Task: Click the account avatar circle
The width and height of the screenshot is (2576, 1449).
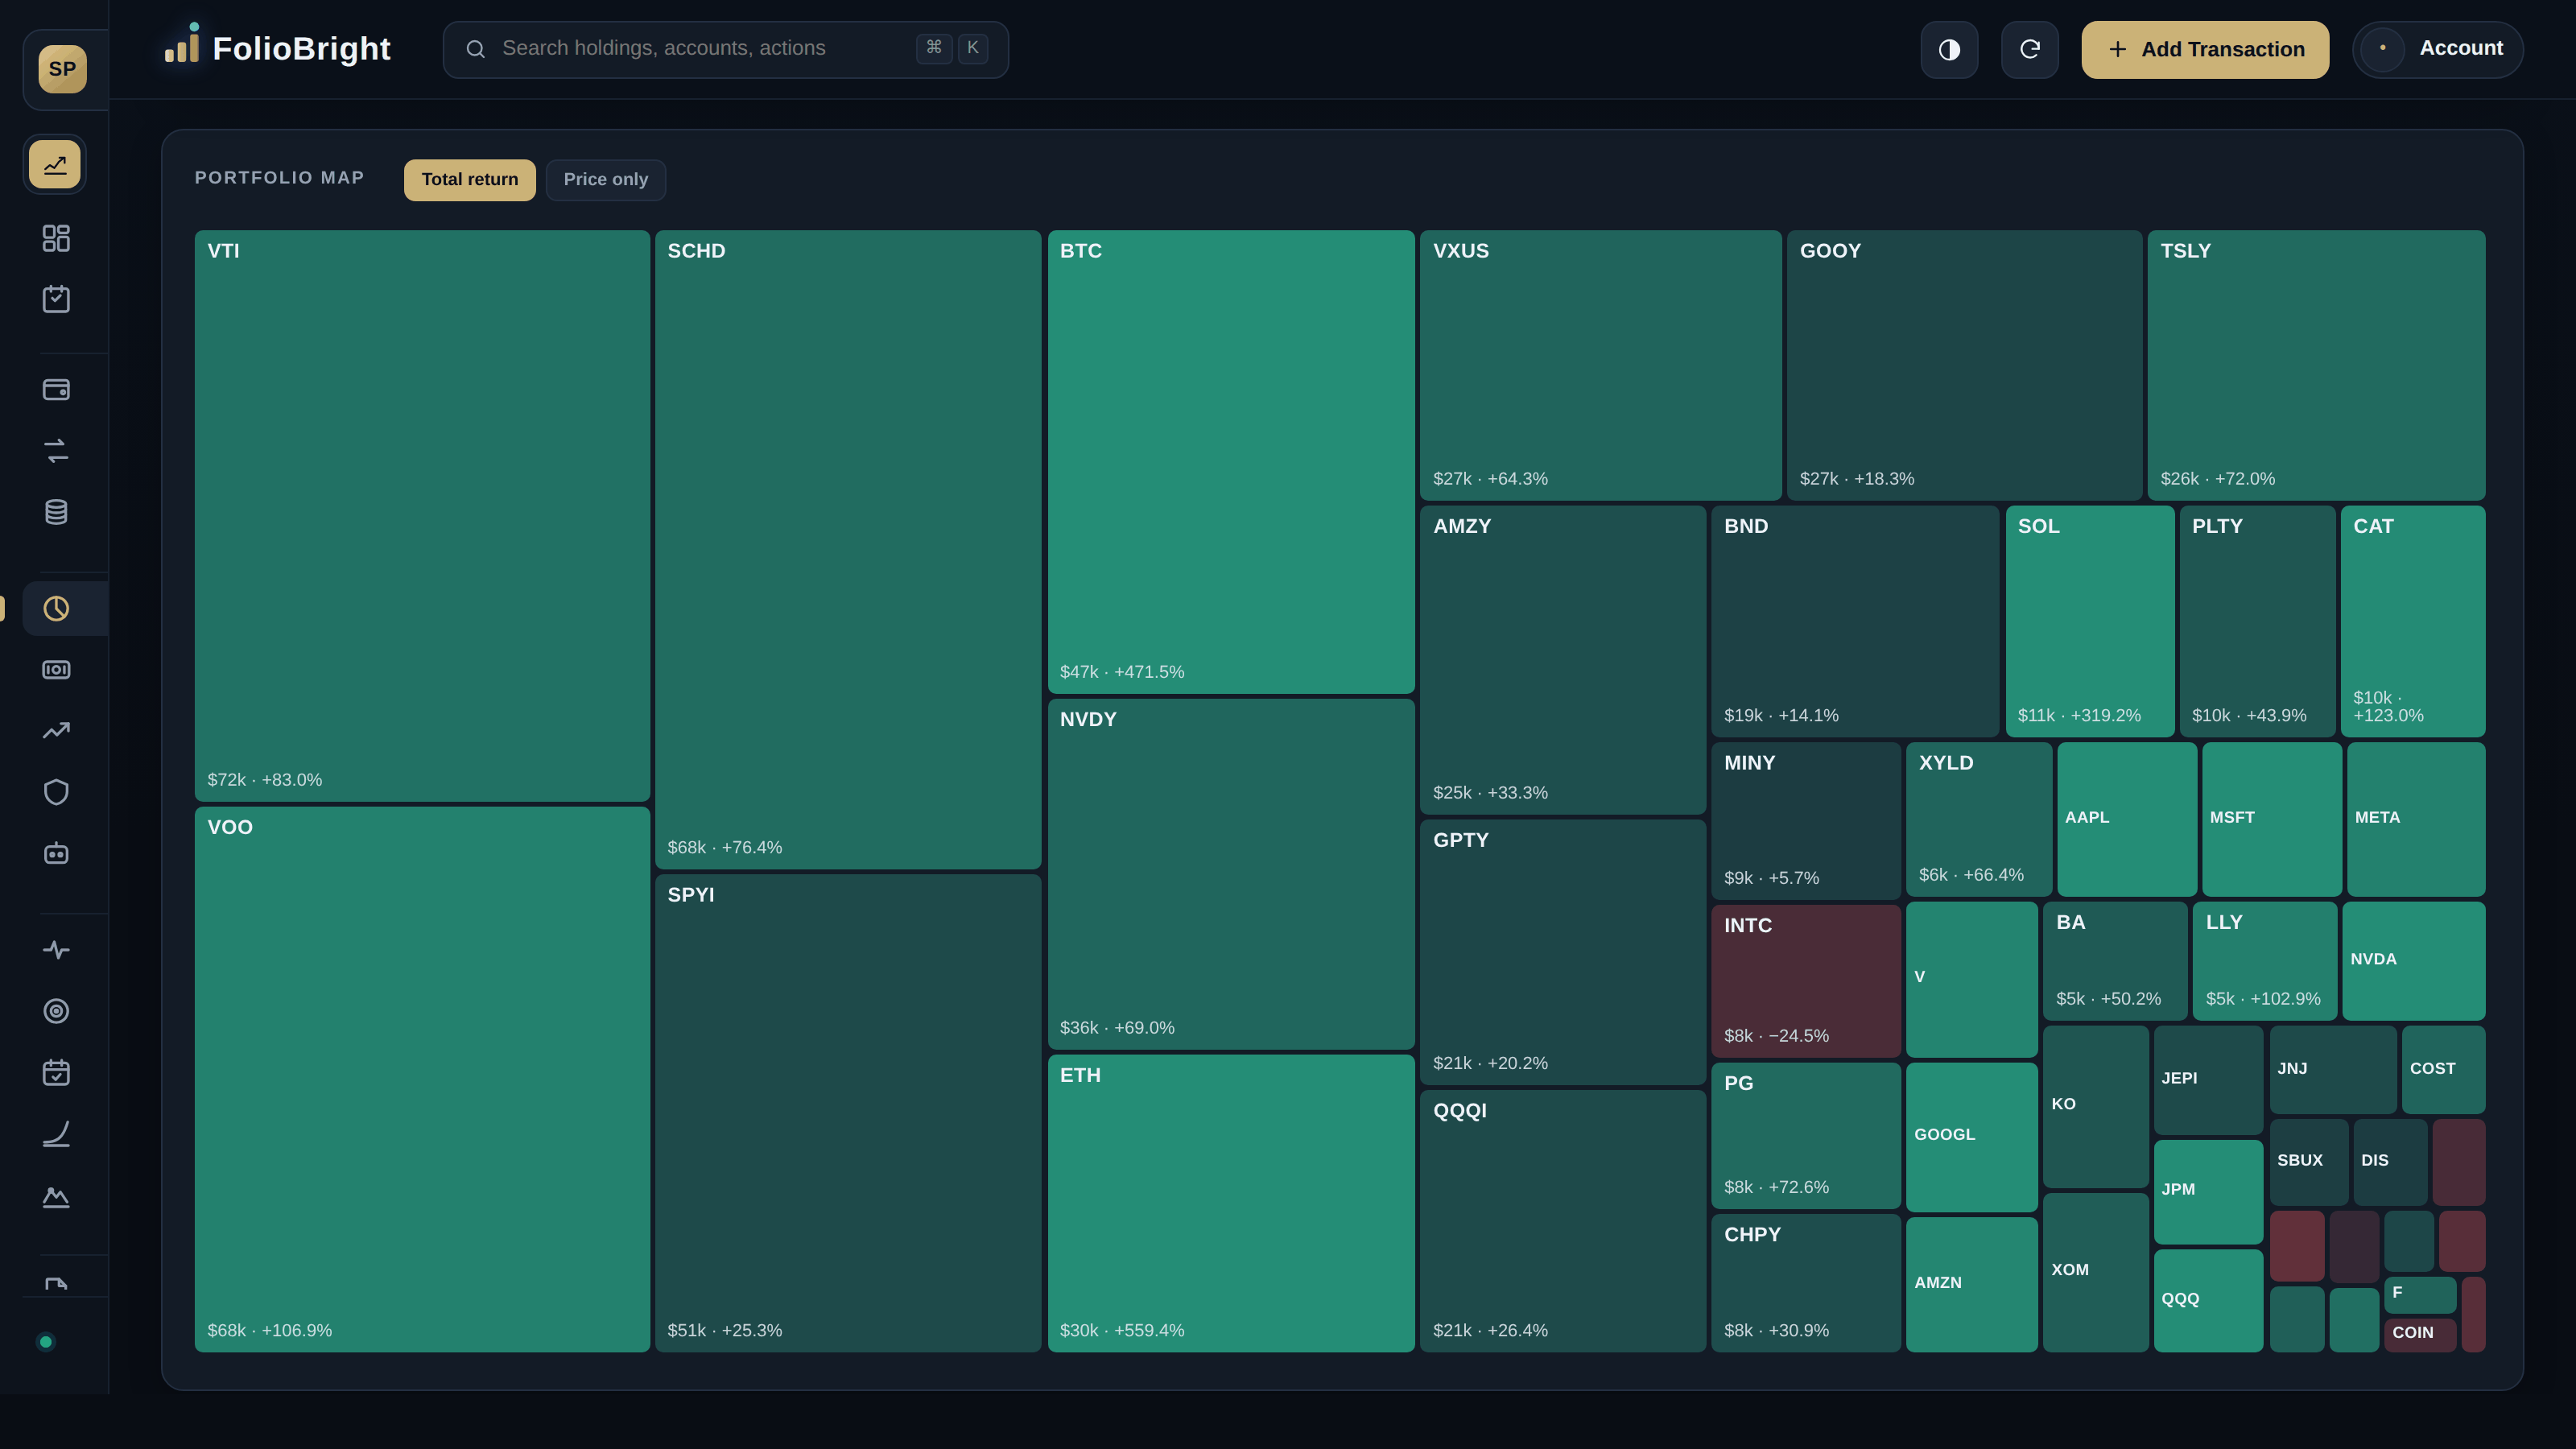Action: (2383, 48)
